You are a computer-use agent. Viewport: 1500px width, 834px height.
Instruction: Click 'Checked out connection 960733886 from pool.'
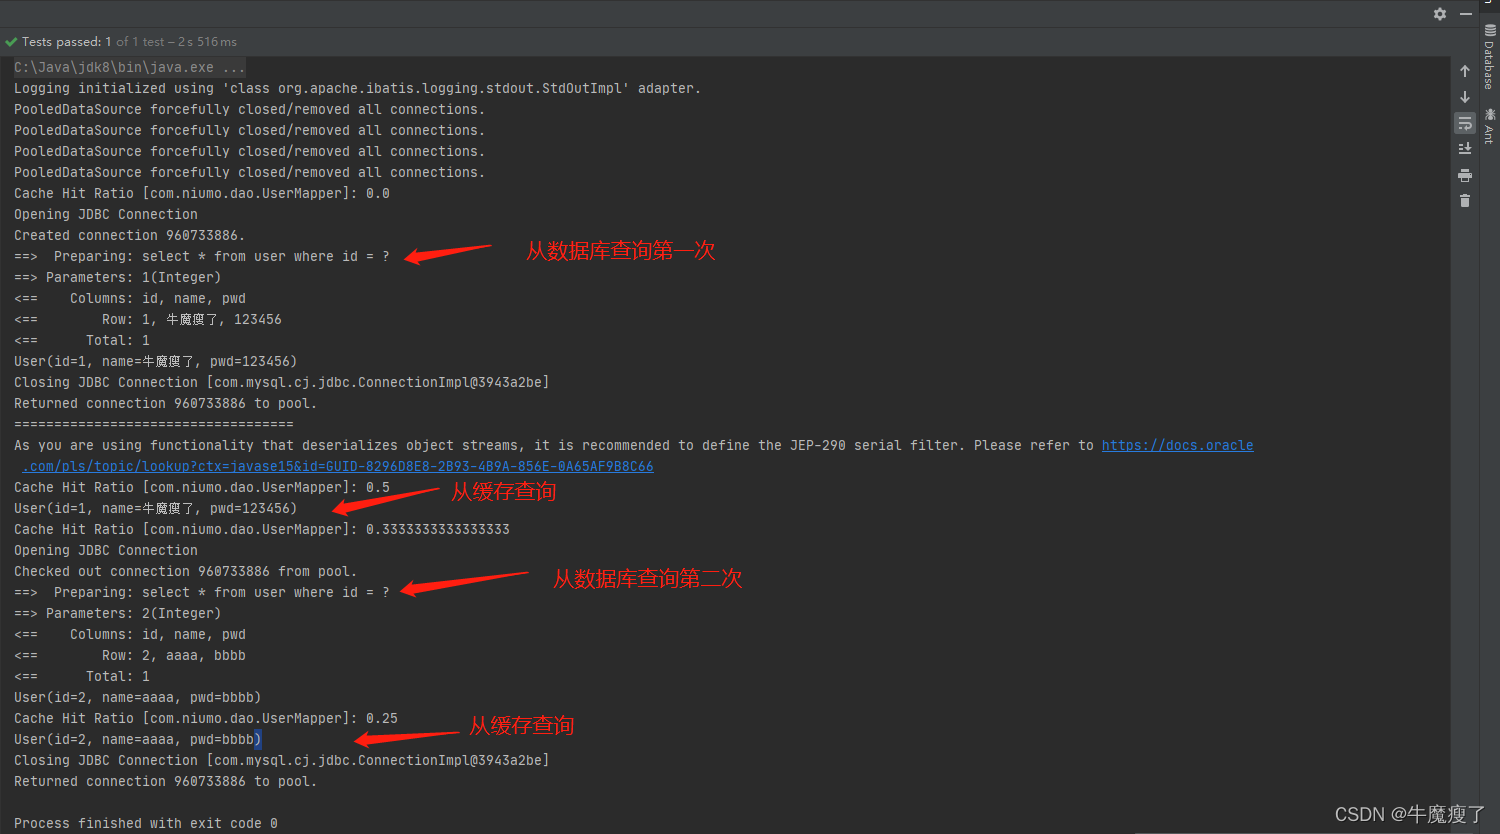tap(185, 571)
